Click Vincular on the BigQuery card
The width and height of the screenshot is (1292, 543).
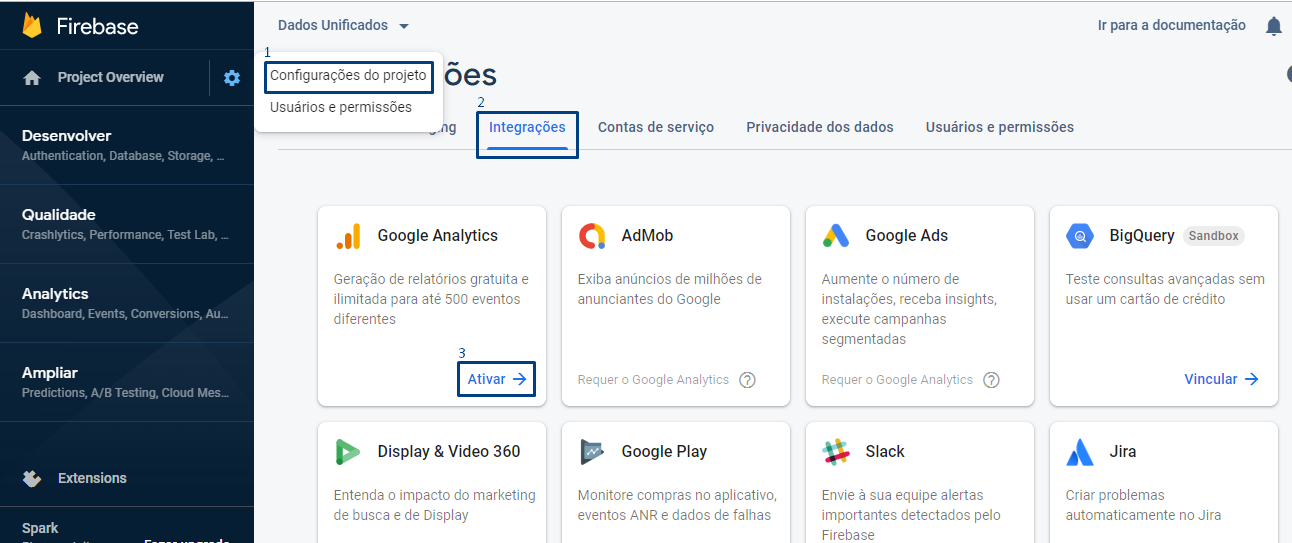point(1221,379)
